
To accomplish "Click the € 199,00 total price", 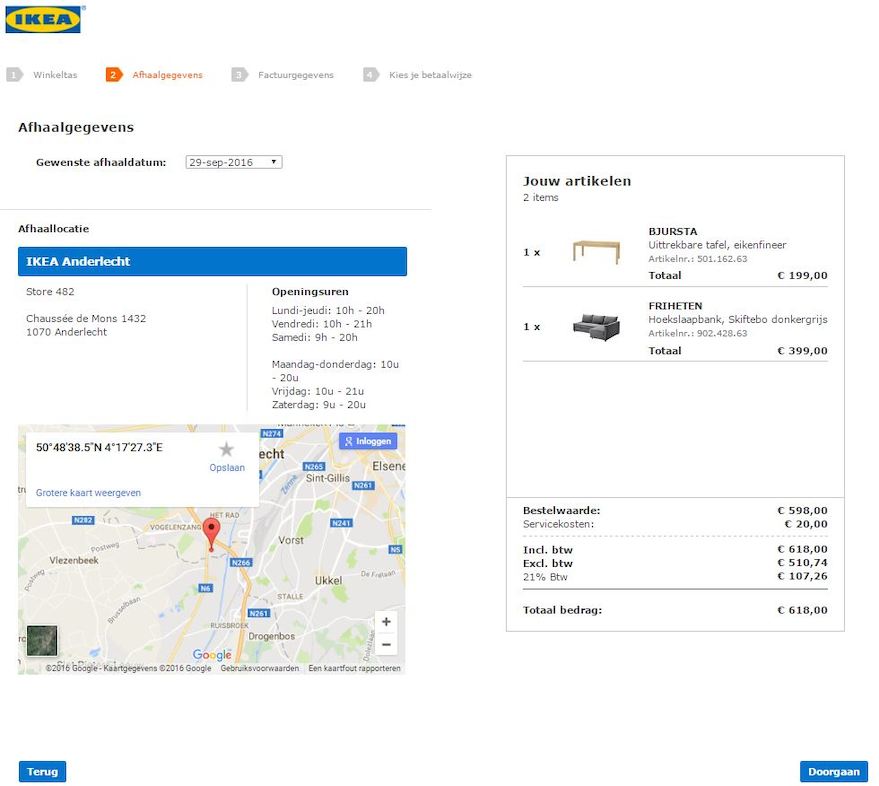I will click(802, 275).
